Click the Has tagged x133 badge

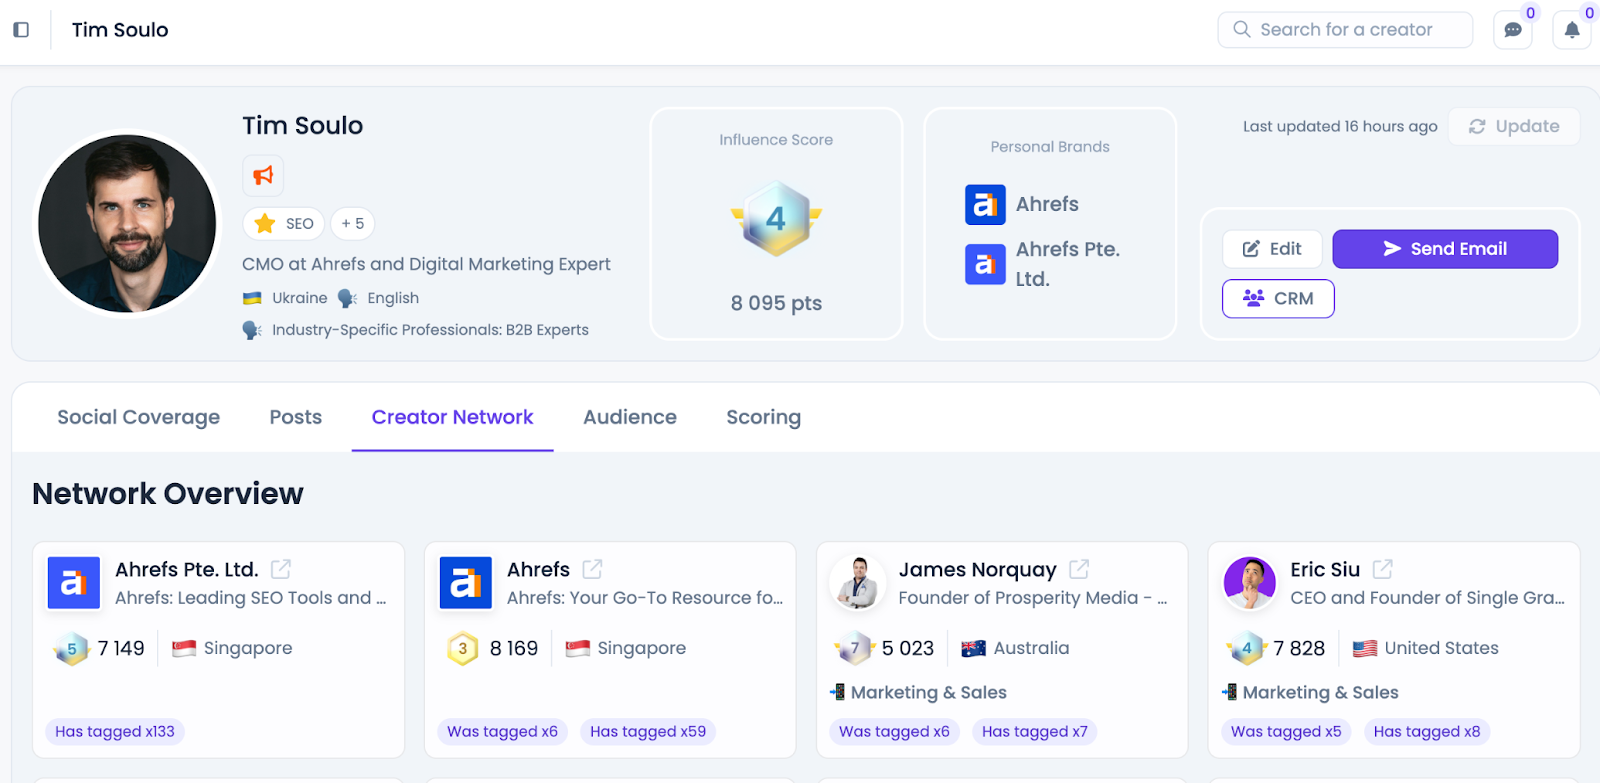coord(115,732)
